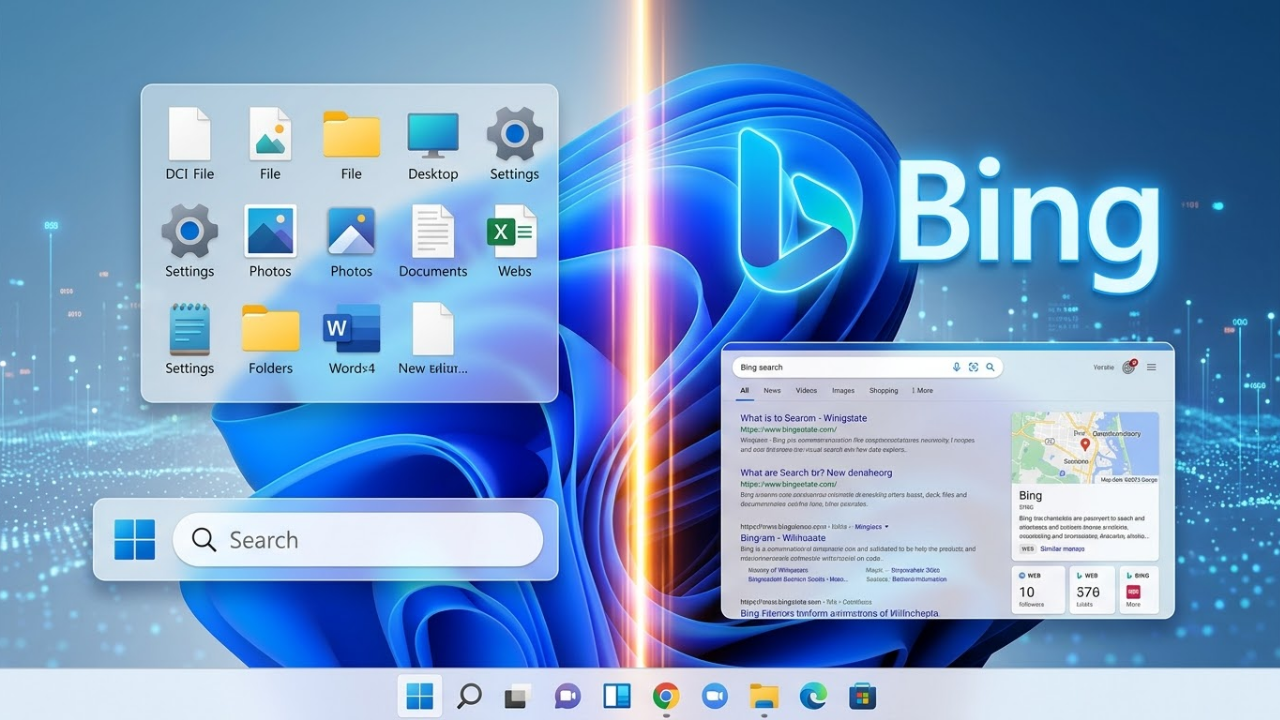Click the visual search camera icon
Viewport: 1280px width, 720px height.
(973, 367)
